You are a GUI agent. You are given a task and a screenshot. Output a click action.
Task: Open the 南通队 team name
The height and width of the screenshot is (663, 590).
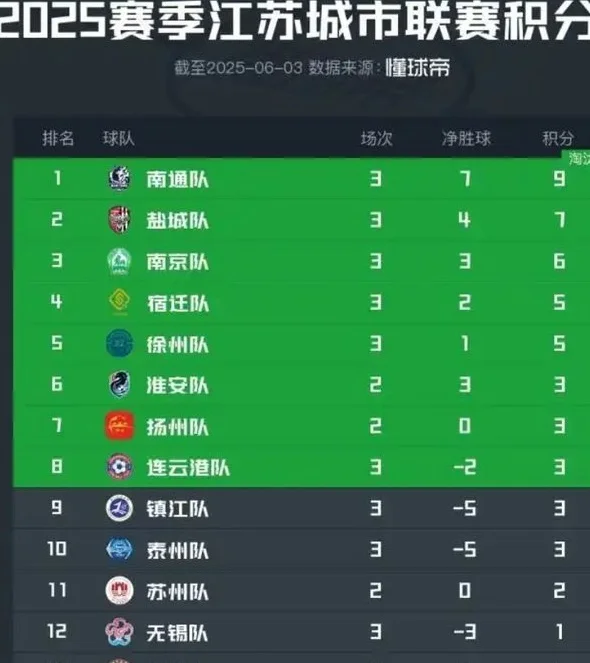pyautogui.click(x=178, y=179)
